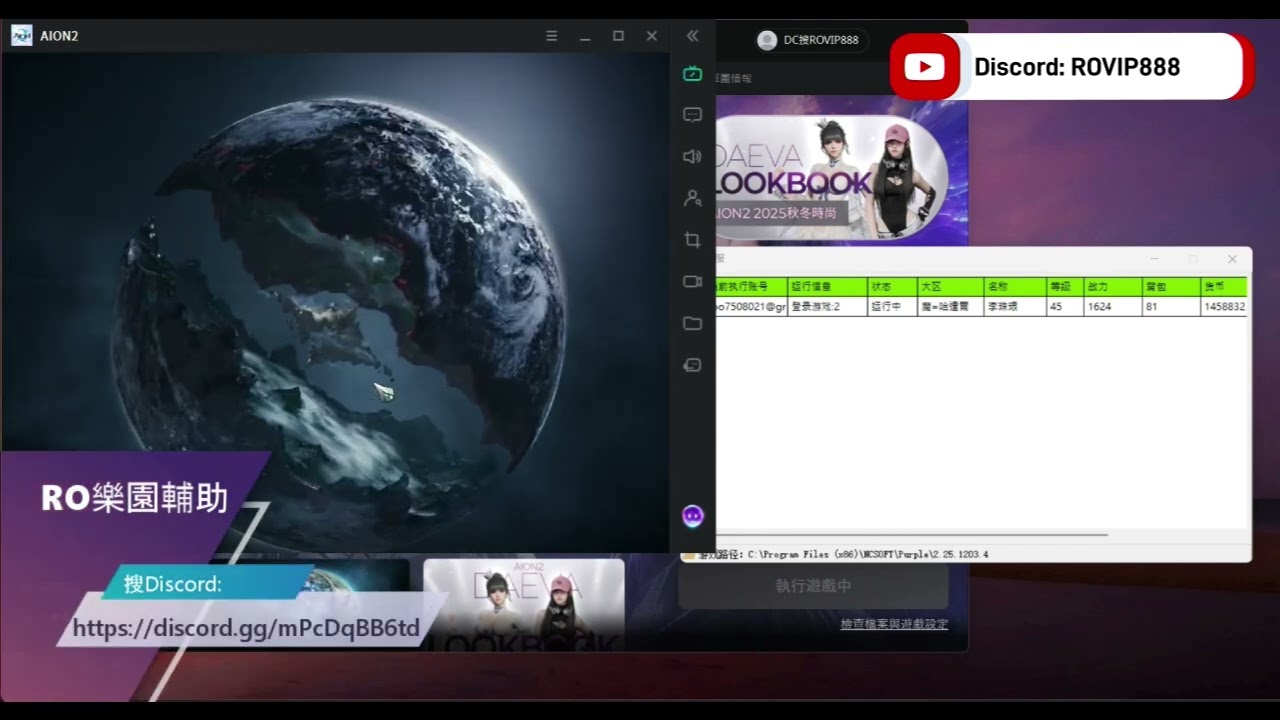This screenshot has width=1280, height=720.
Task: Click the 等级 column header
Action: [1065, 287]
